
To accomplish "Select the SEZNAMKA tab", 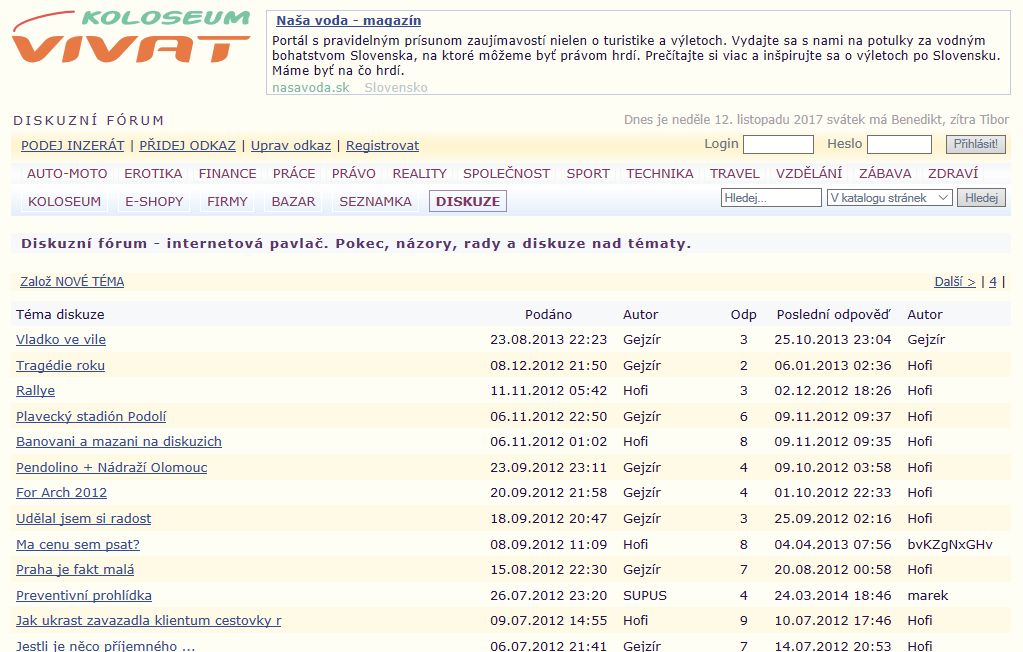I will click(375, 201).
